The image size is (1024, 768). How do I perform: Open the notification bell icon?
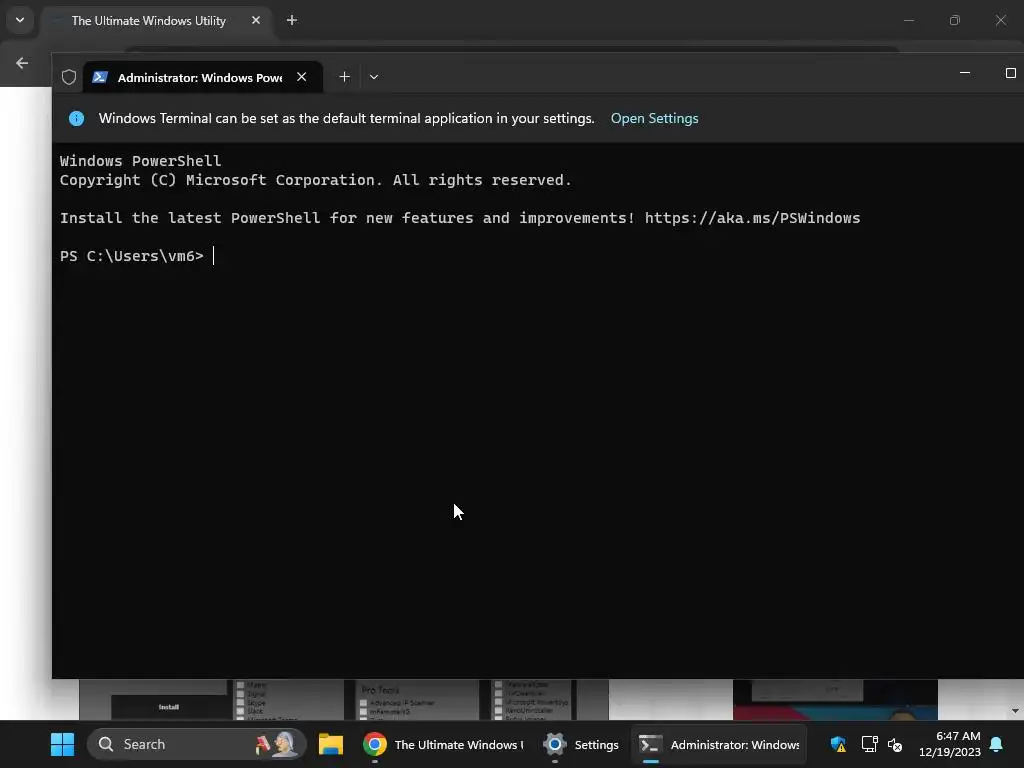pos(997,744)
